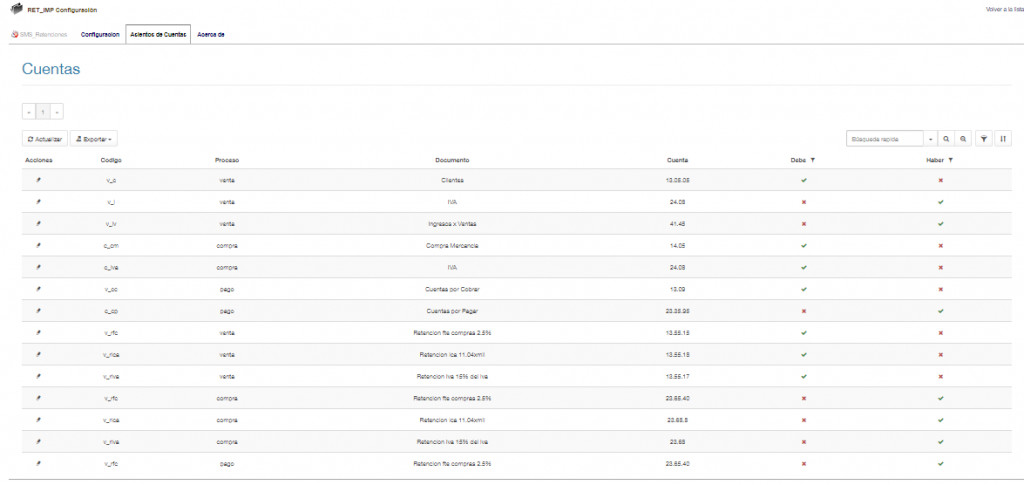Open the Acerca de tab
Viewport: 1024px width, 485px height.
[x=211, y=35]
